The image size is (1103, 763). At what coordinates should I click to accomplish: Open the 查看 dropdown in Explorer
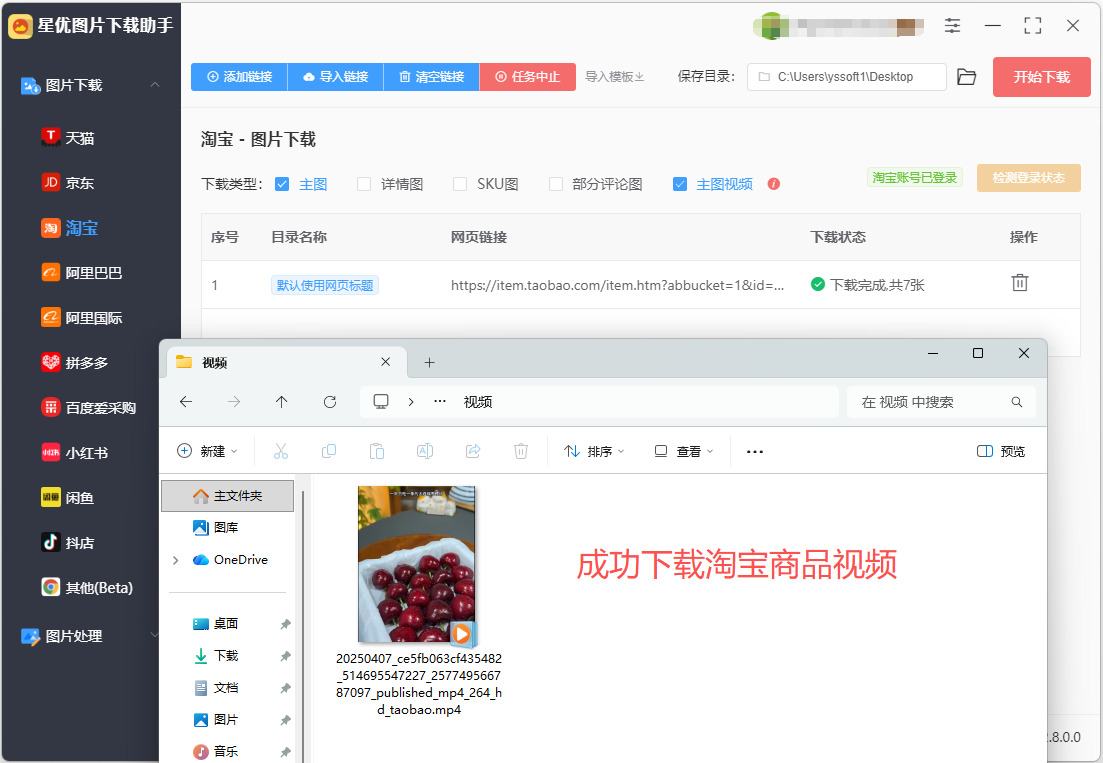[684, 451]
